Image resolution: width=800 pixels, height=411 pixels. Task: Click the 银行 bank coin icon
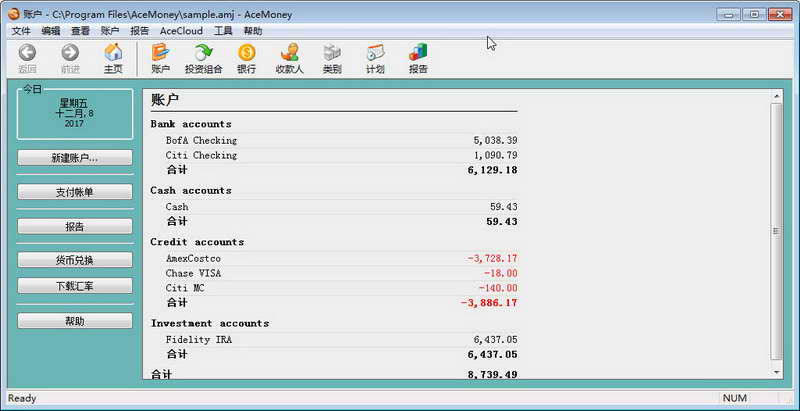(x=246, y=53)
